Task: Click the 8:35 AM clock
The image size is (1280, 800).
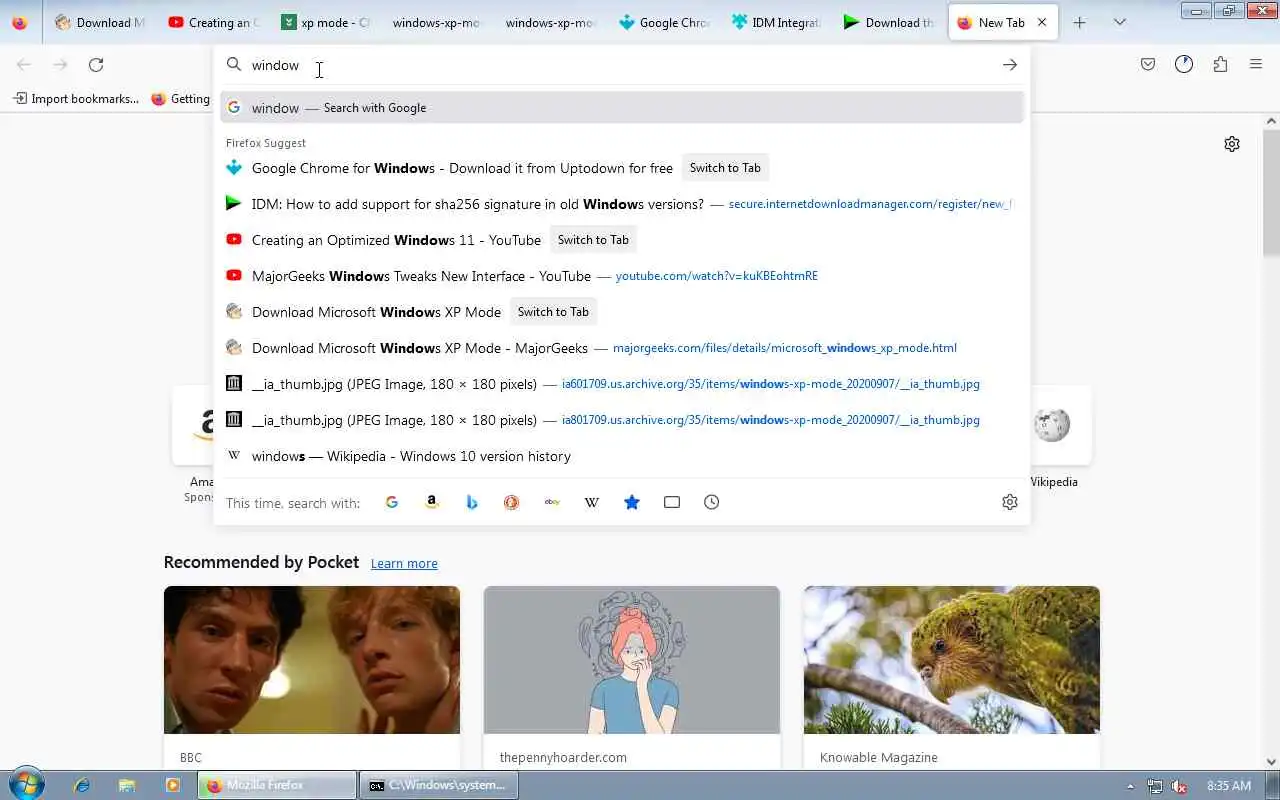Action: [x=1229, y=786]
